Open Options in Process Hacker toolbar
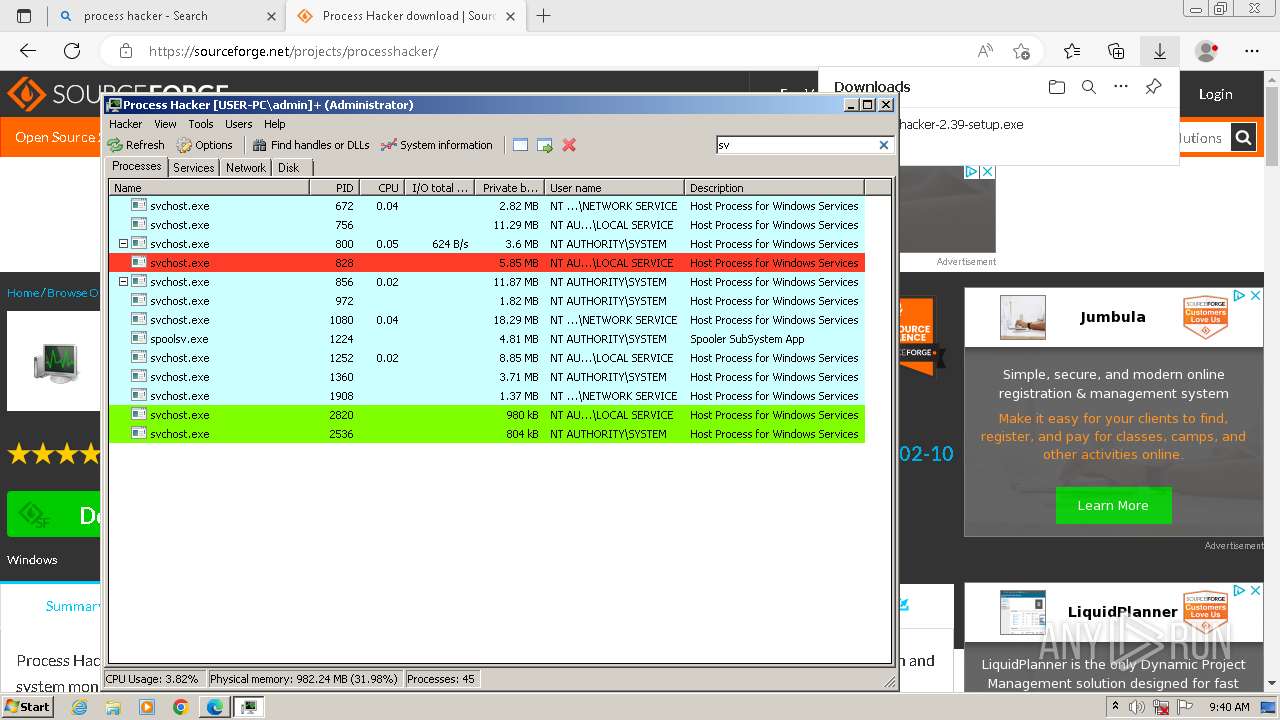This screenshot has width=1280, height=720. (x=205, y=145)
